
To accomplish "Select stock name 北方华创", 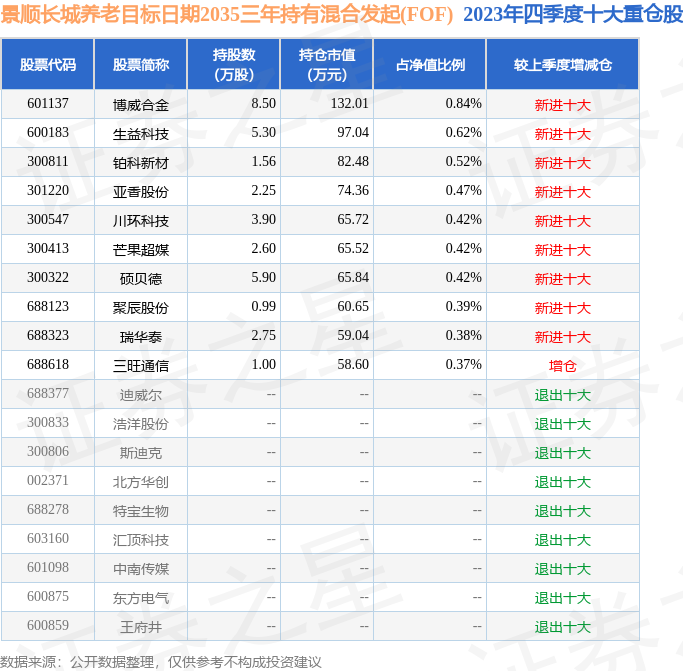I will pyautogui.click(x=141, y=482).
